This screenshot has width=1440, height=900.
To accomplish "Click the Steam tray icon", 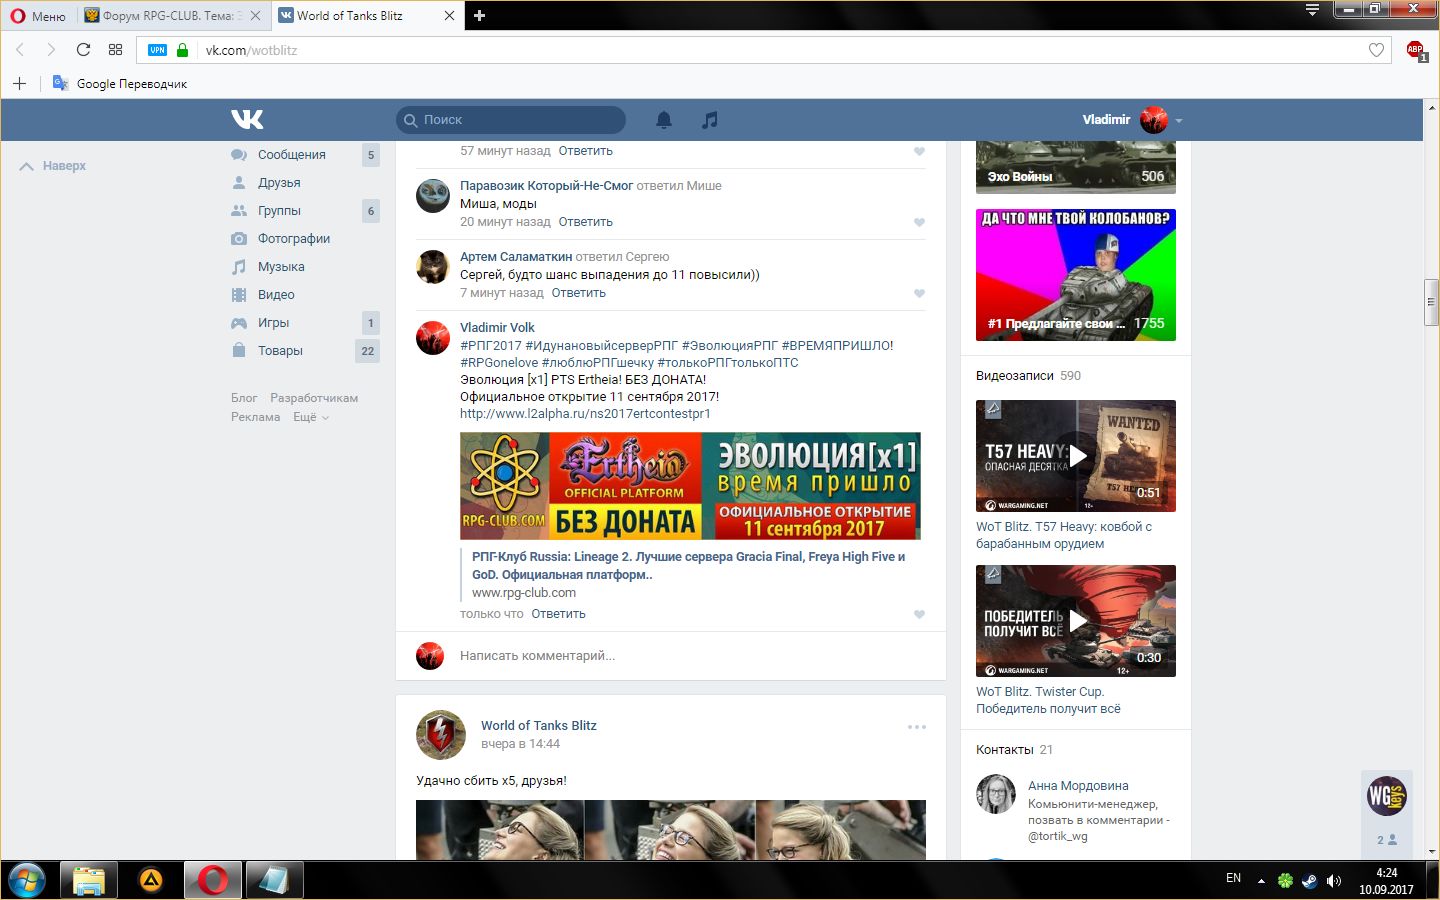I will pos(1309,880).
